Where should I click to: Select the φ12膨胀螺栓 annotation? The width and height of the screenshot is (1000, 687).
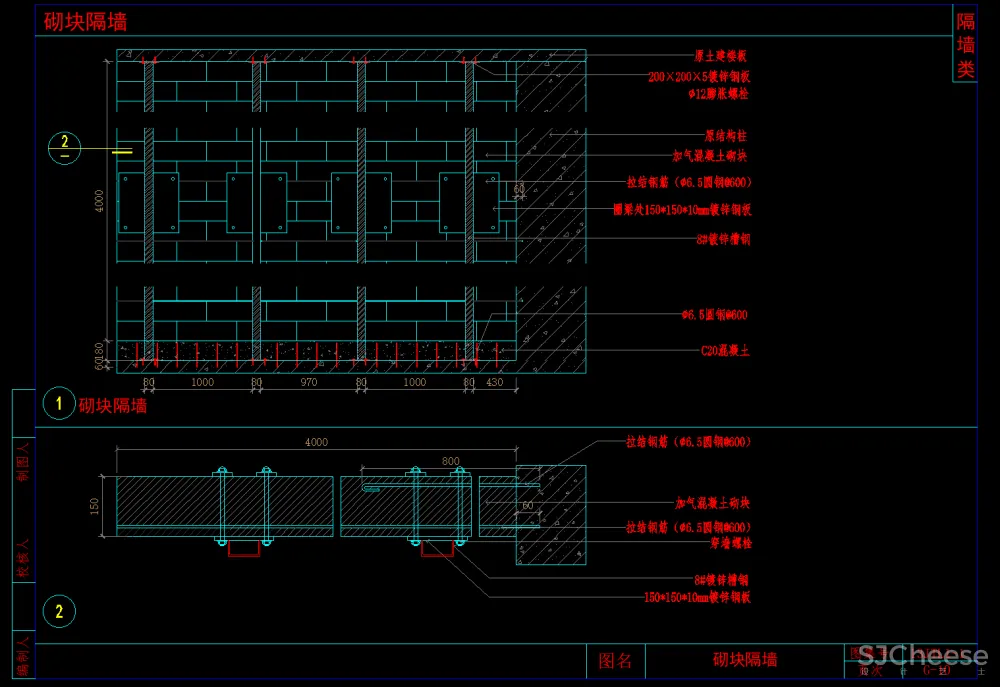click(x=718, y=93)
